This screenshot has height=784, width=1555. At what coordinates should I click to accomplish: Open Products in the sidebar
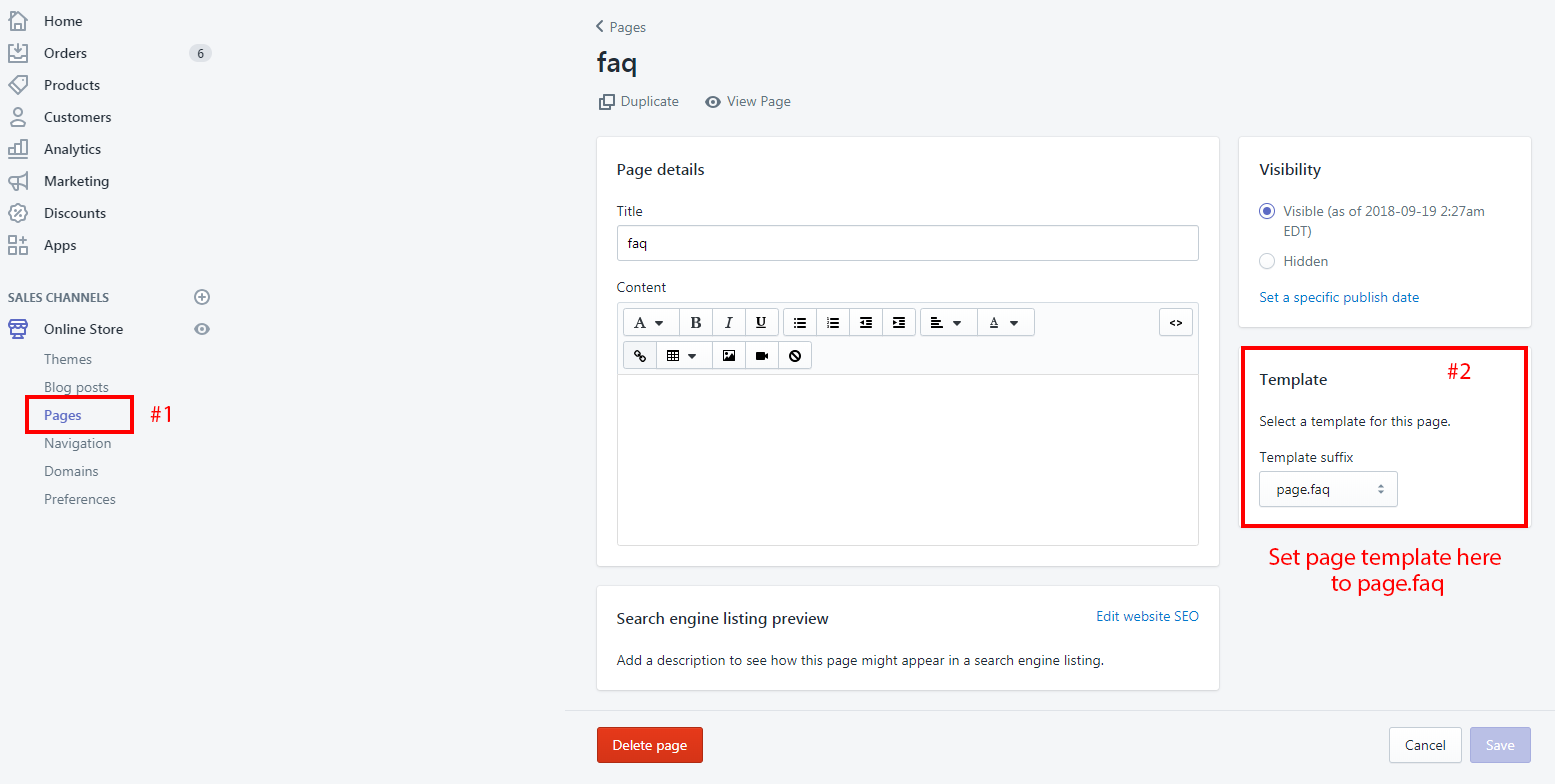click(x=72, y=85)
